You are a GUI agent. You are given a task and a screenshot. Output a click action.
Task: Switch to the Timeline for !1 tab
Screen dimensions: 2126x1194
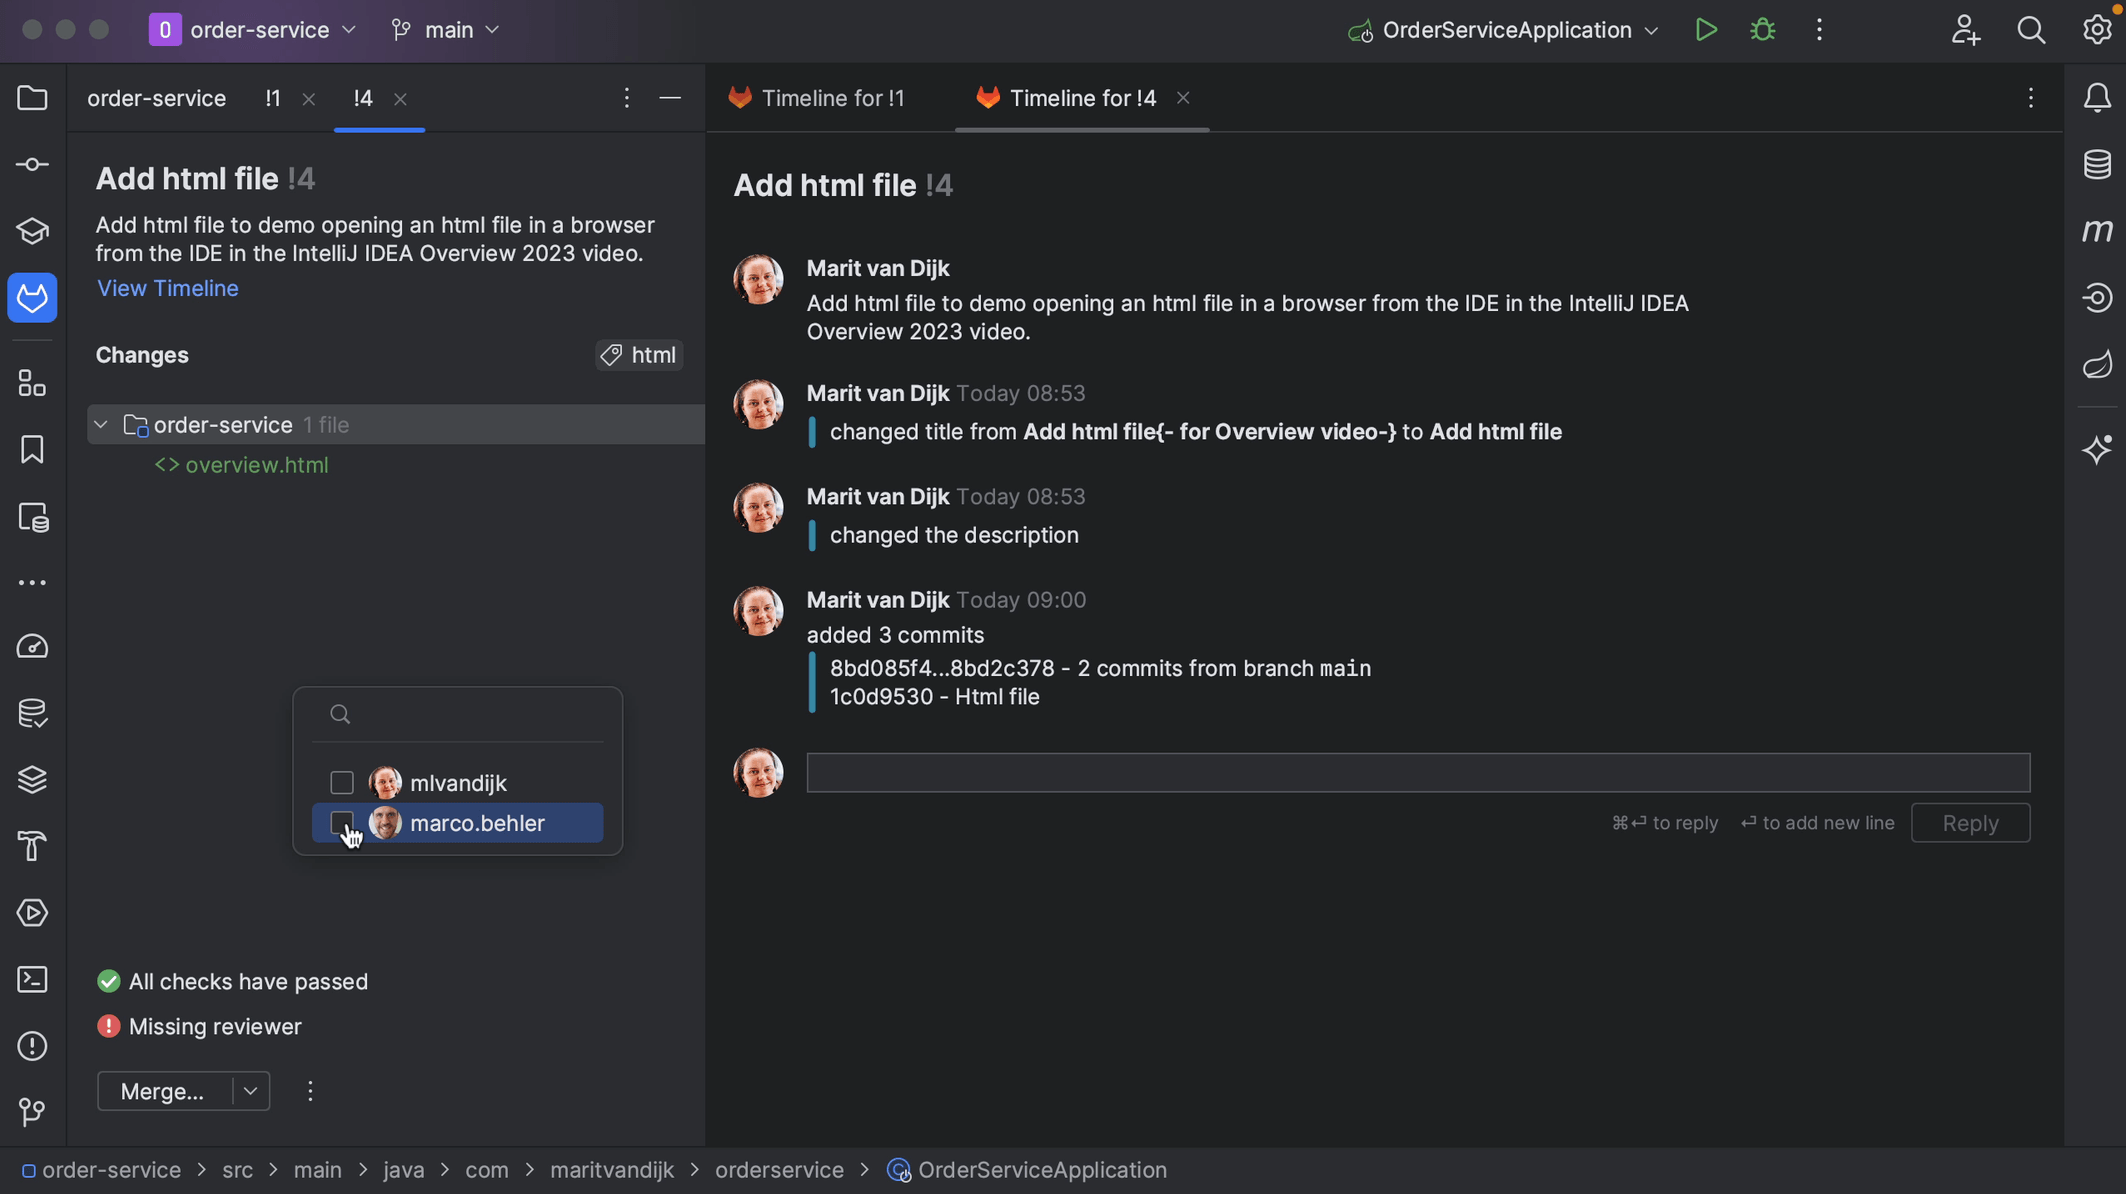[x=831, y=98]
